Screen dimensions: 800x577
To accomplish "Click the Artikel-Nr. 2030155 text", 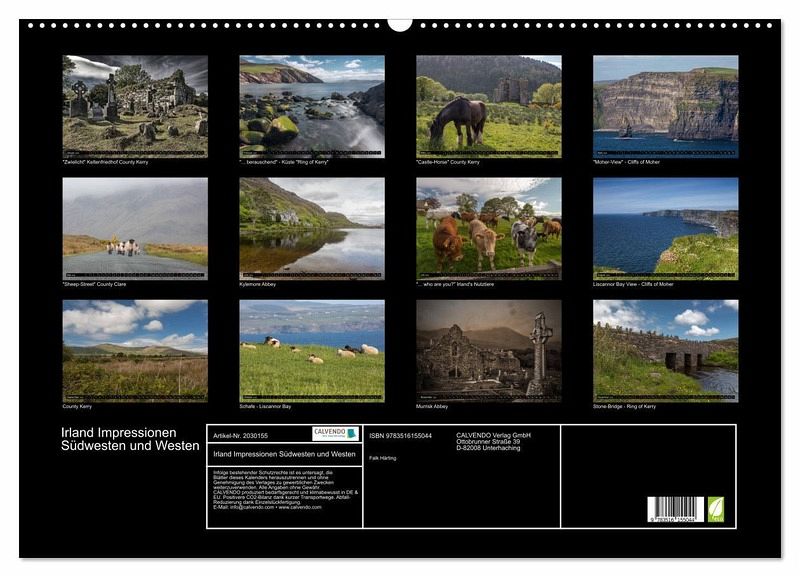I will [241, 436].
